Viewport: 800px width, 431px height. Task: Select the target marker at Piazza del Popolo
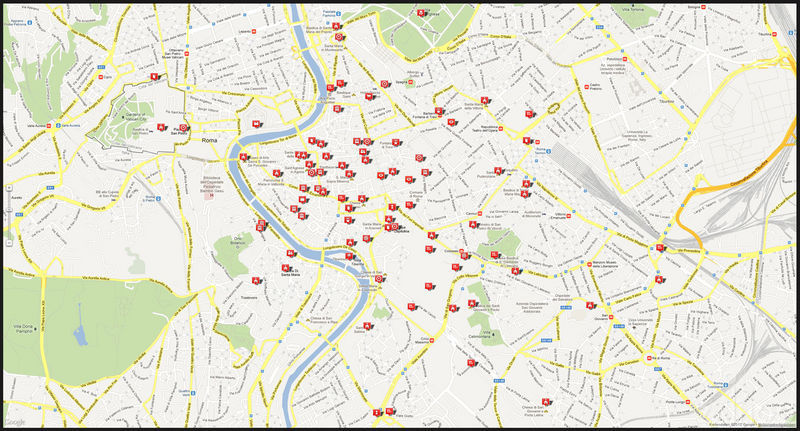point(338,37)
